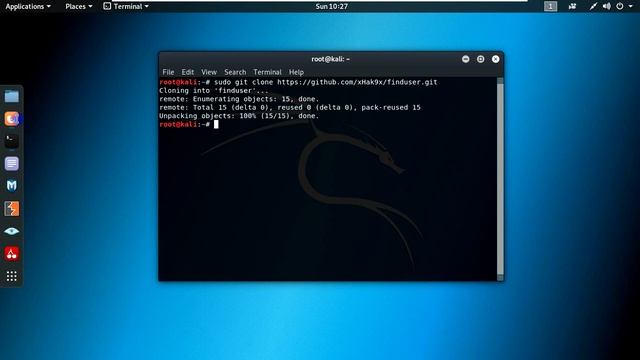The image size is (640, 360).
Task: Show all applications grid
Action: pyautogui.click(x=11, y=276)
